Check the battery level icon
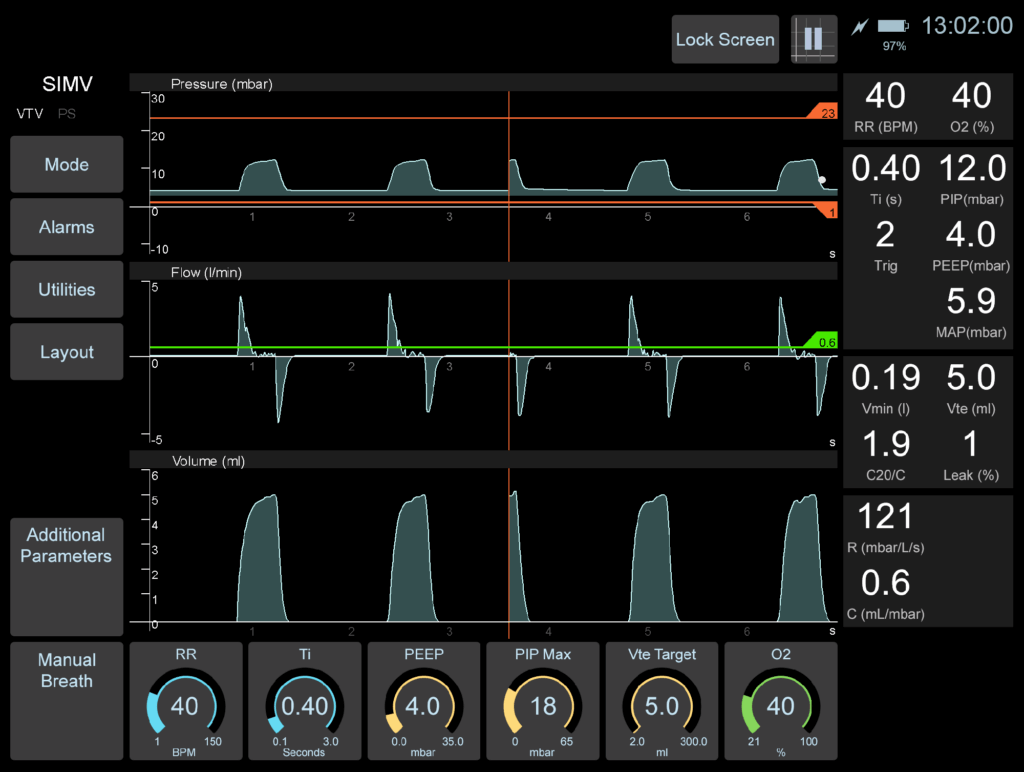Image resolution: width=1024 pixels, height=772 pixels. (893, 26)
